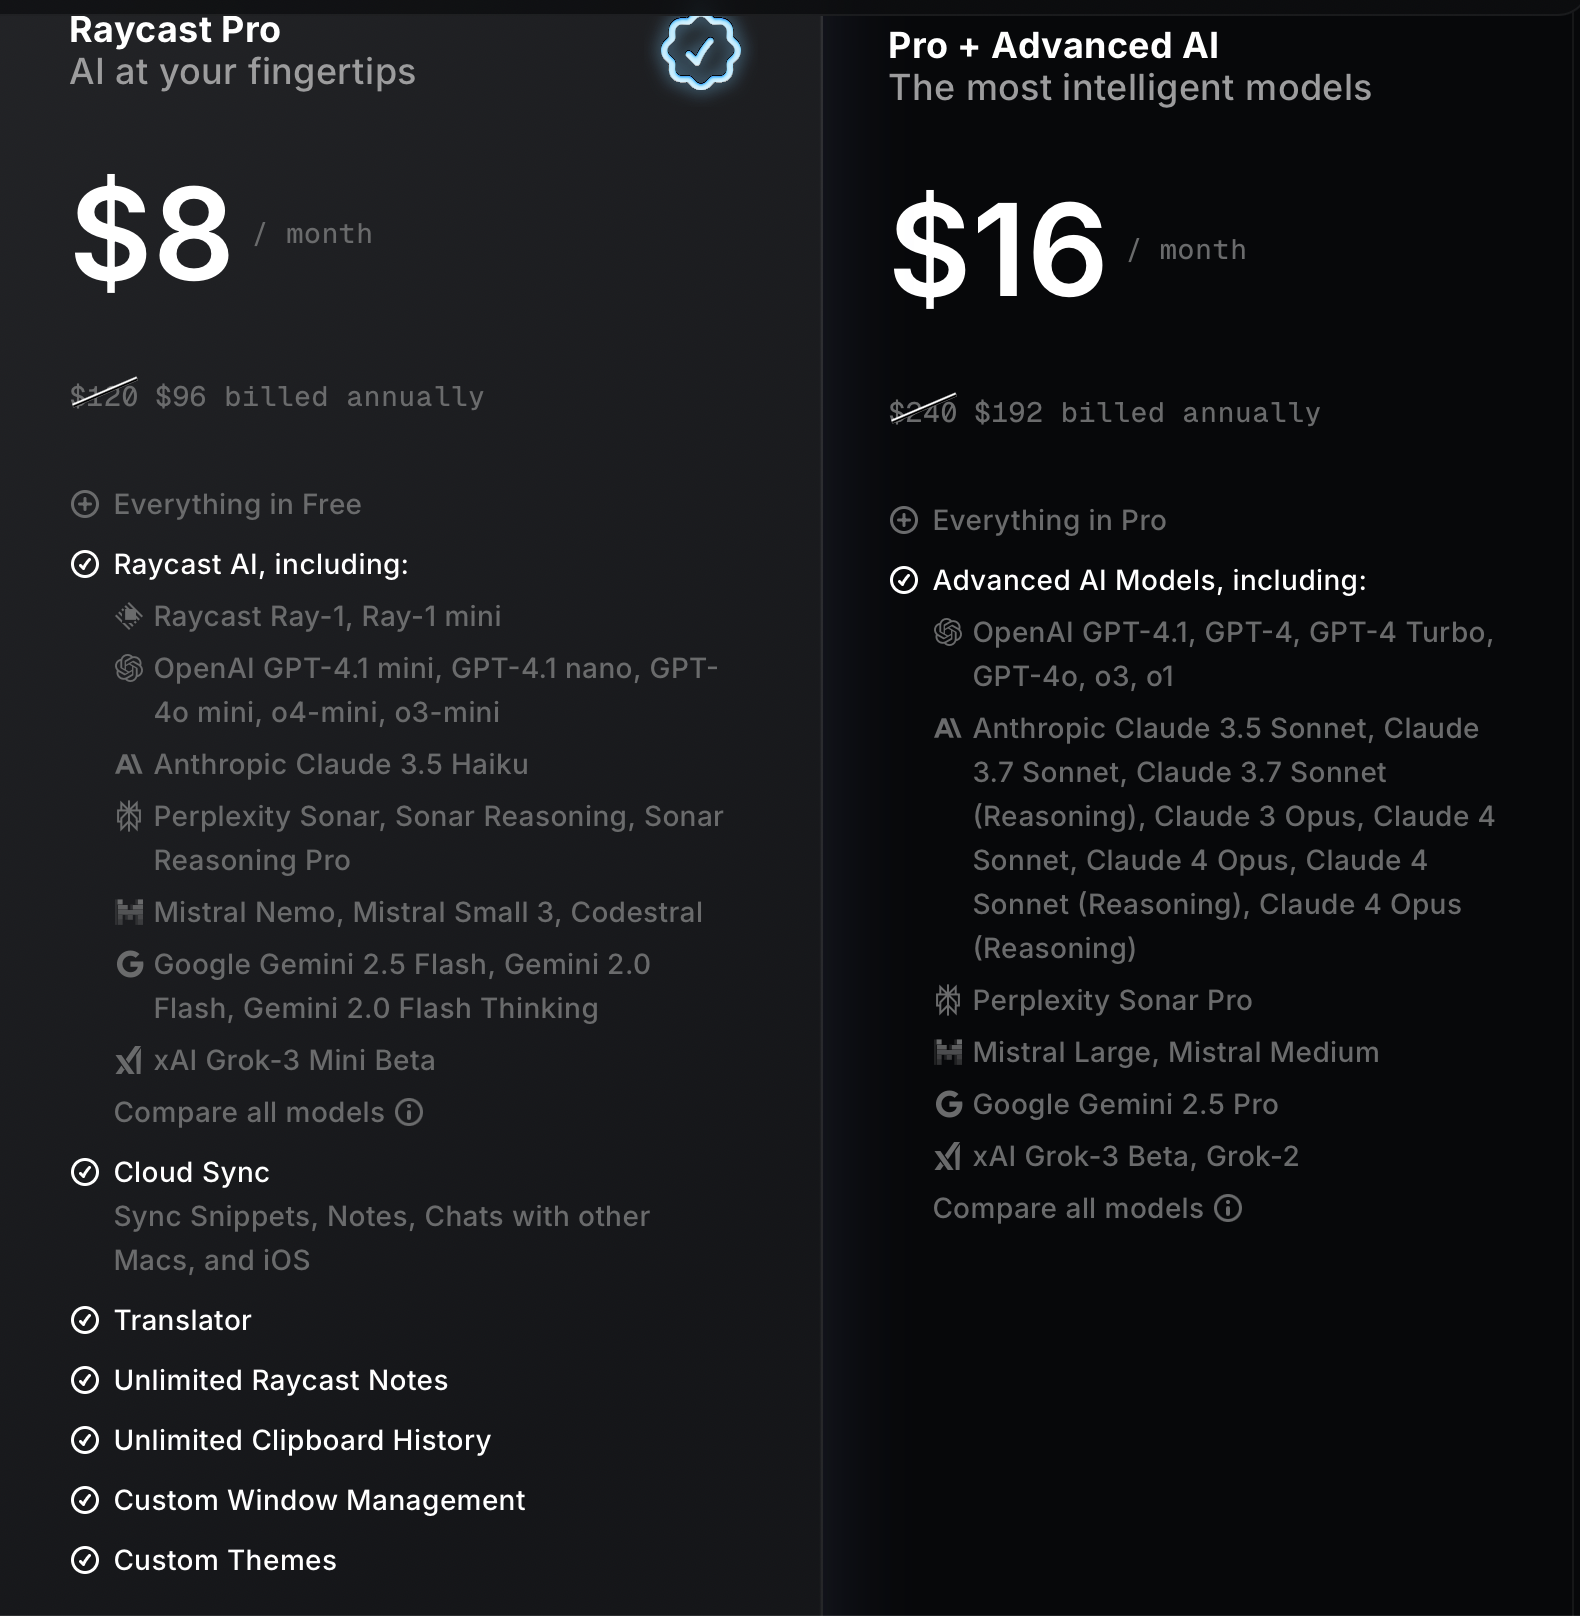Click the xAI logo beside Grok-3 Mini Beta
Image resolution: width=1580 pixels, height=1616 pixels.
point(129,1061)
